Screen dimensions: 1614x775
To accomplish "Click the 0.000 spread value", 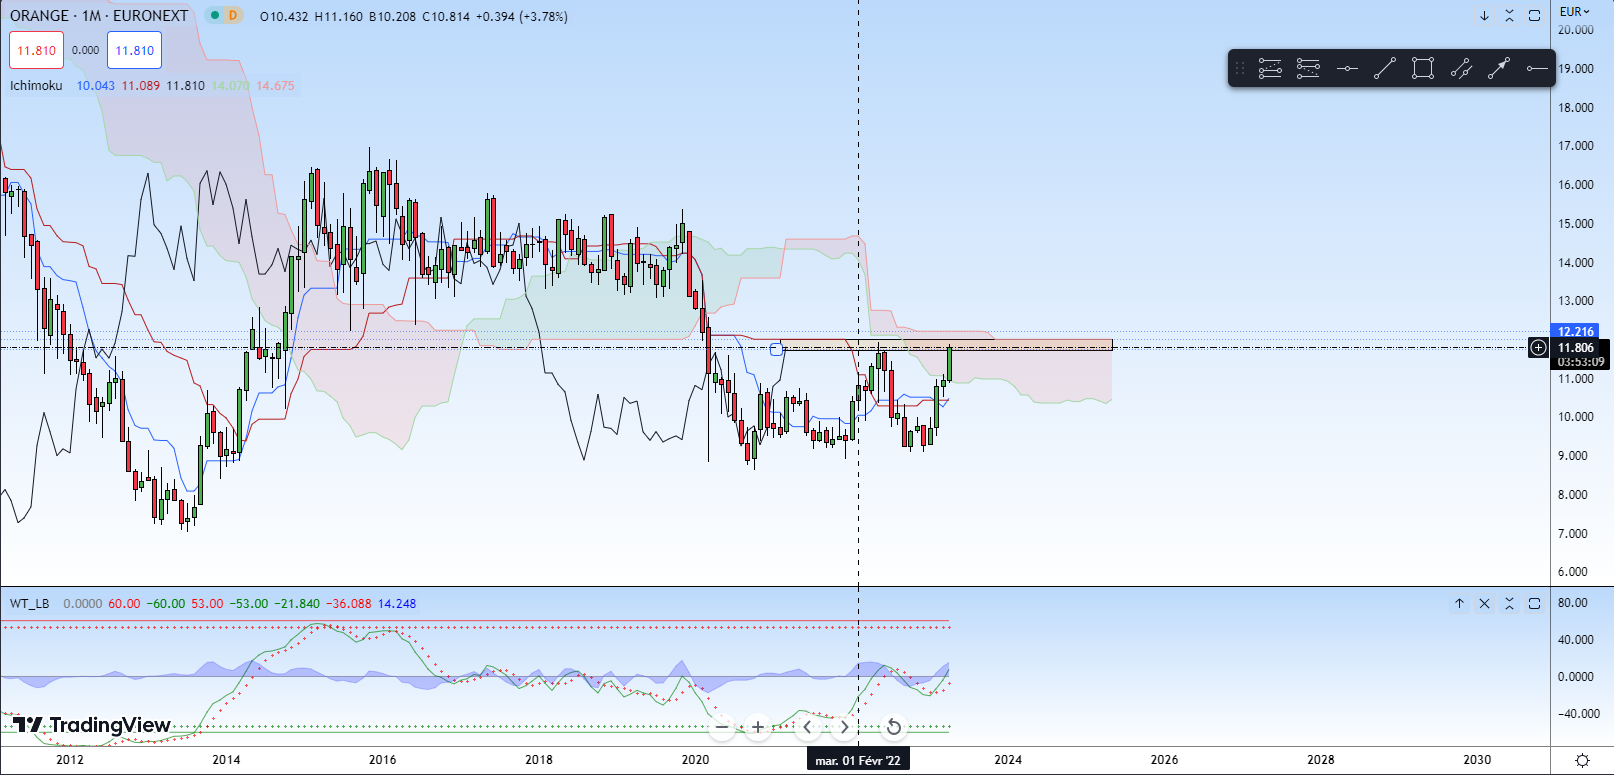I will 86,50.
